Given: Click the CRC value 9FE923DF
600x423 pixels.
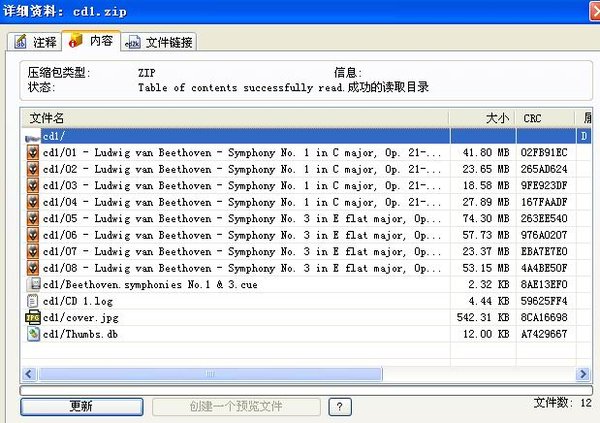Looking at the screenshot, I should coord(544,186).
